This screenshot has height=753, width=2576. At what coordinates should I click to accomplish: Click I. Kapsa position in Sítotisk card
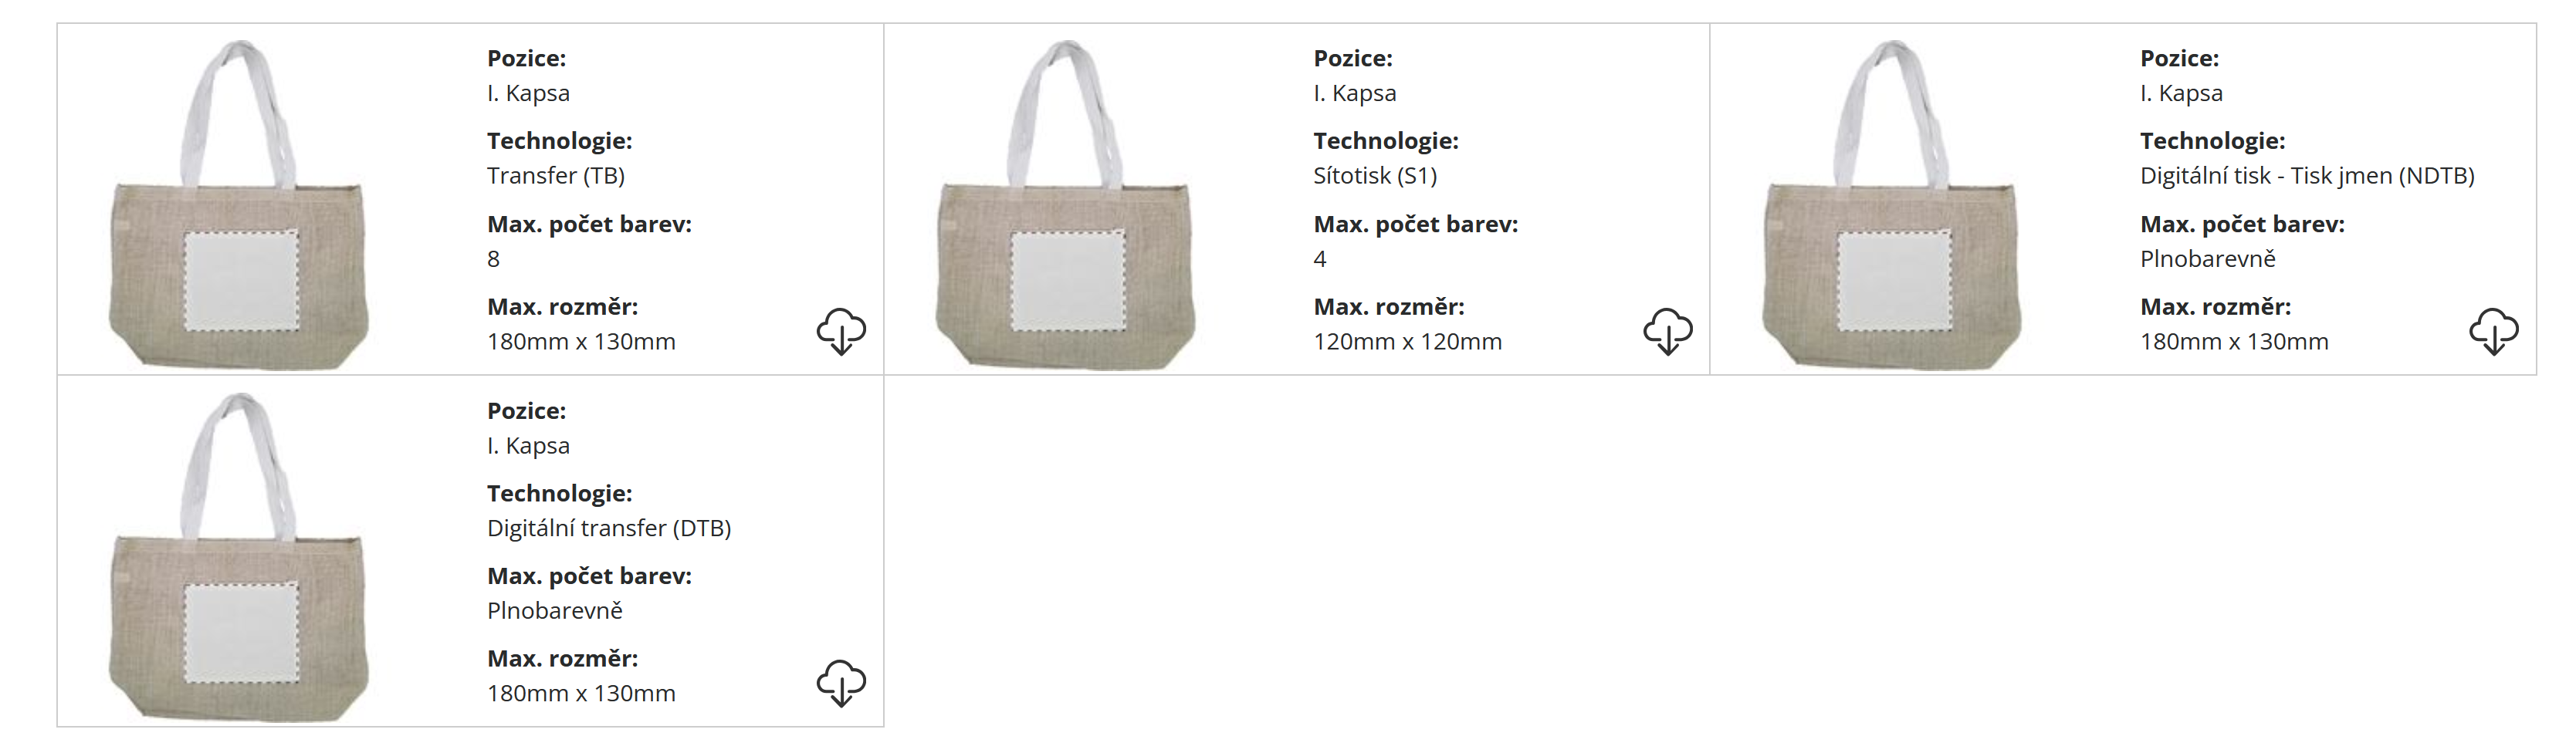pos(1355,93)
